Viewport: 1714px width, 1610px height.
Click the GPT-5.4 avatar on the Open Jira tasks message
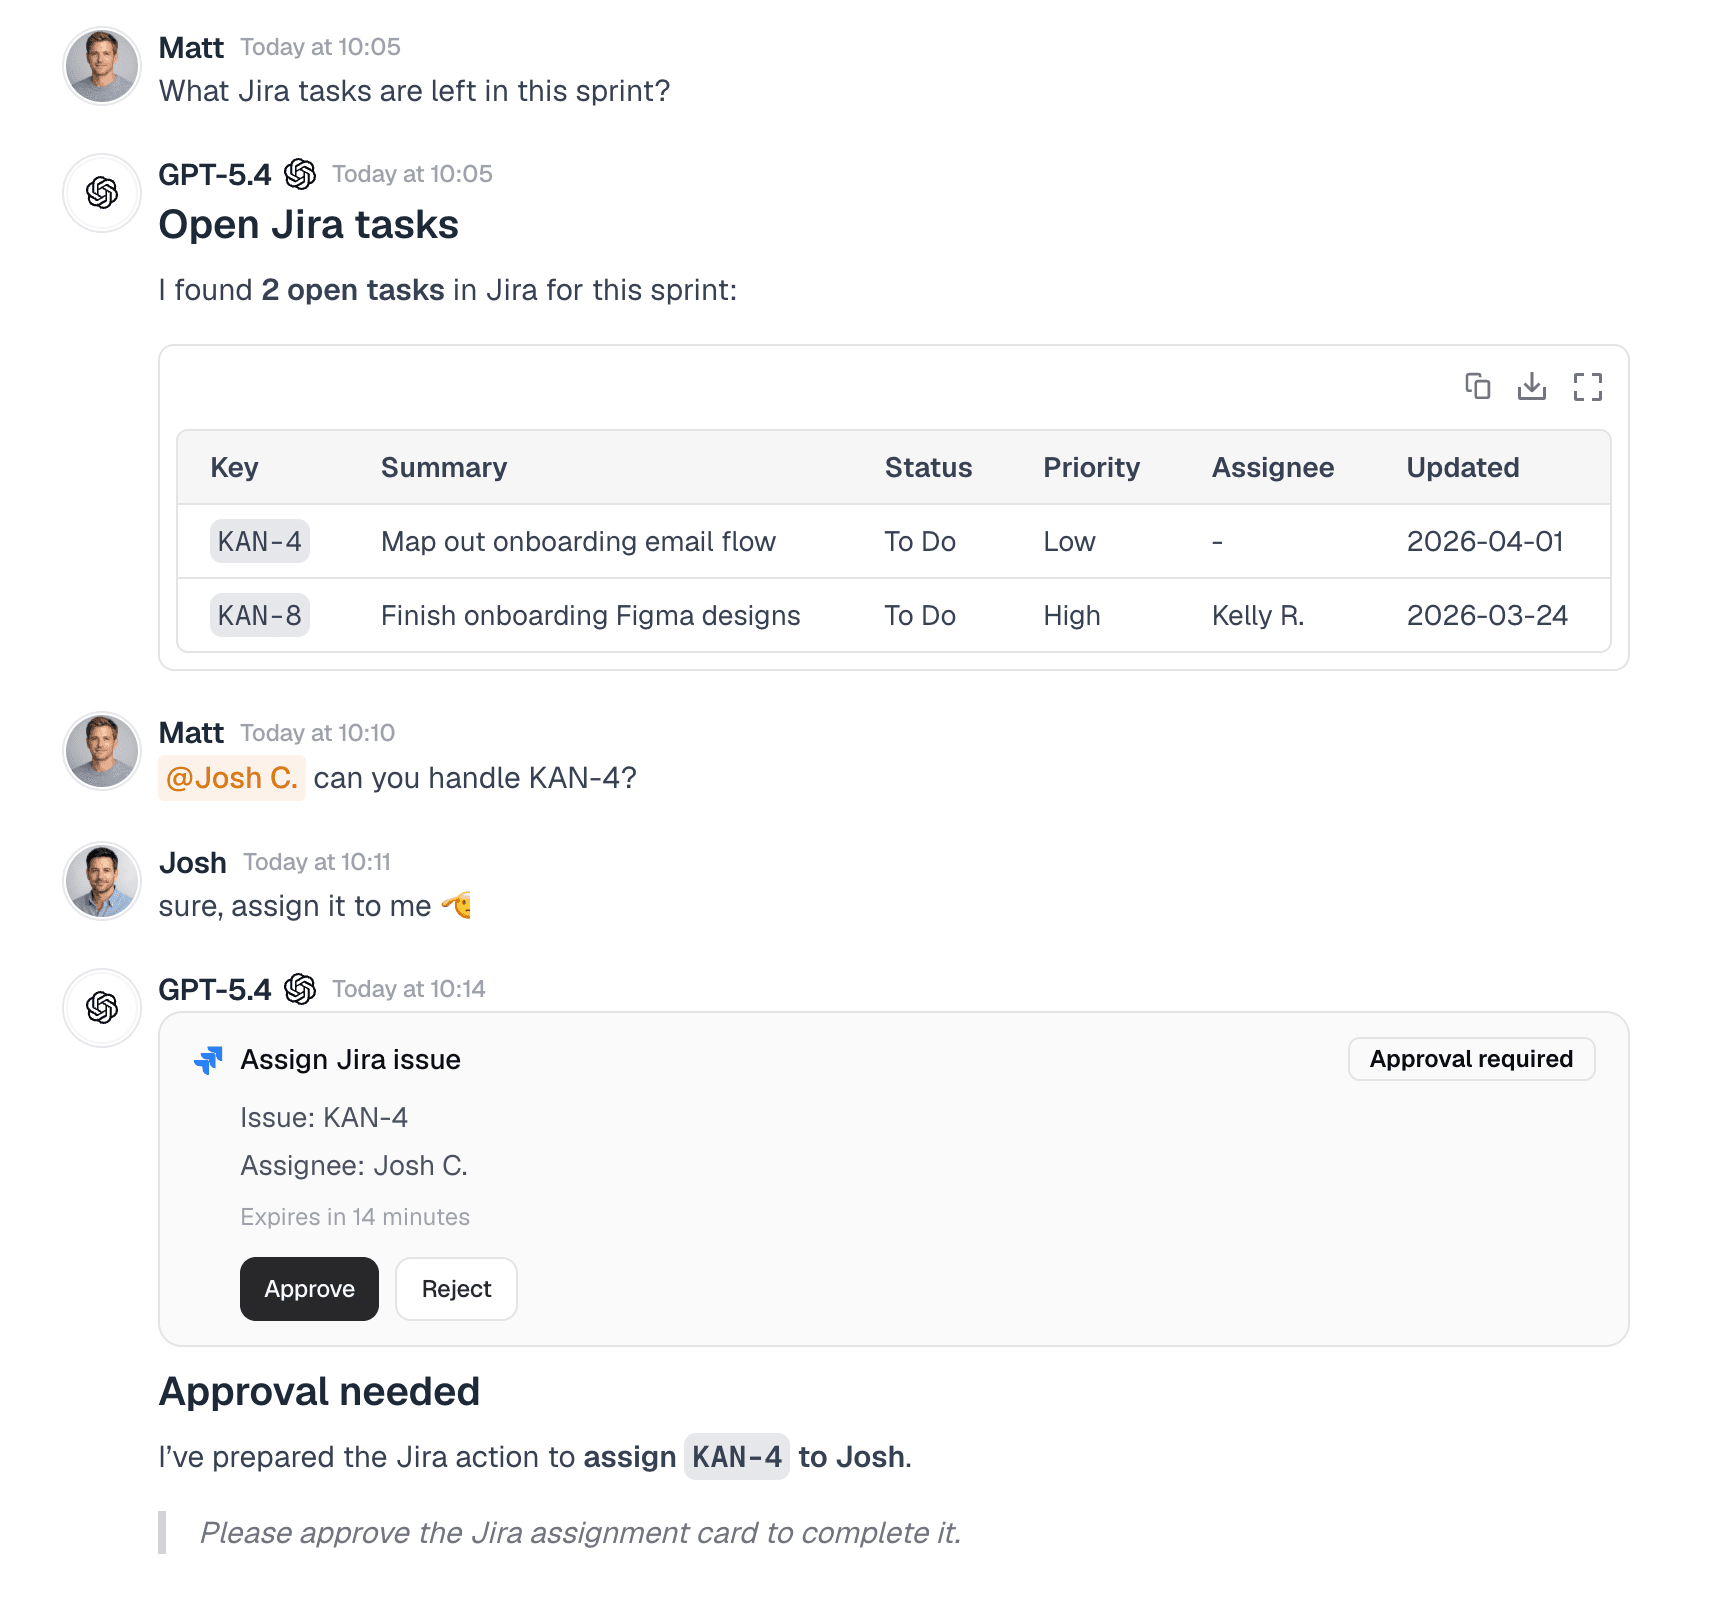click(x=101, y=192)
